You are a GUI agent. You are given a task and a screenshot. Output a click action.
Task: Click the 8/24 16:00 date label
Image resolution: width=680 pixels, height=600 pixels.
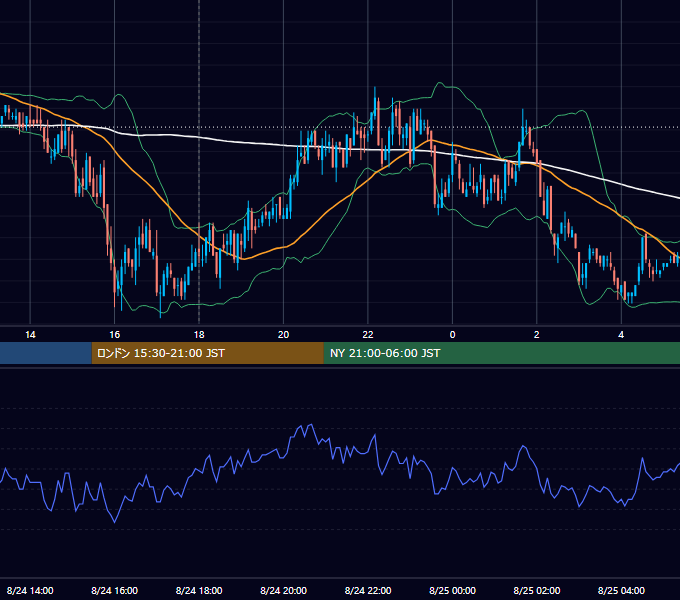tap(114, 590)
